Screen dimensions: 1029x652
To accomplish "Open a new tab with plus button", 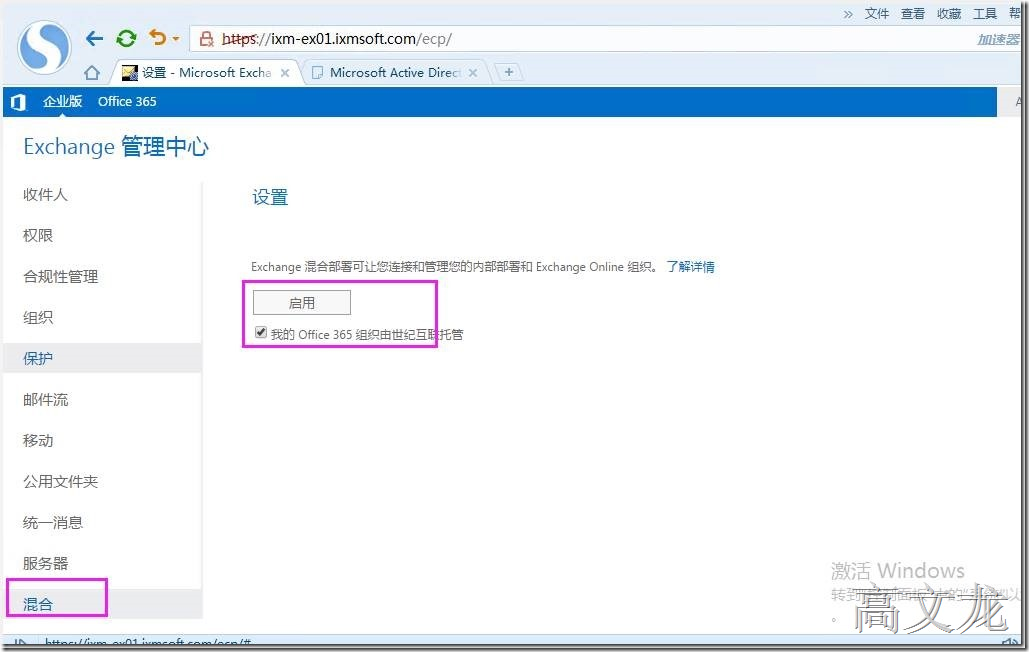I will point(509,71).
